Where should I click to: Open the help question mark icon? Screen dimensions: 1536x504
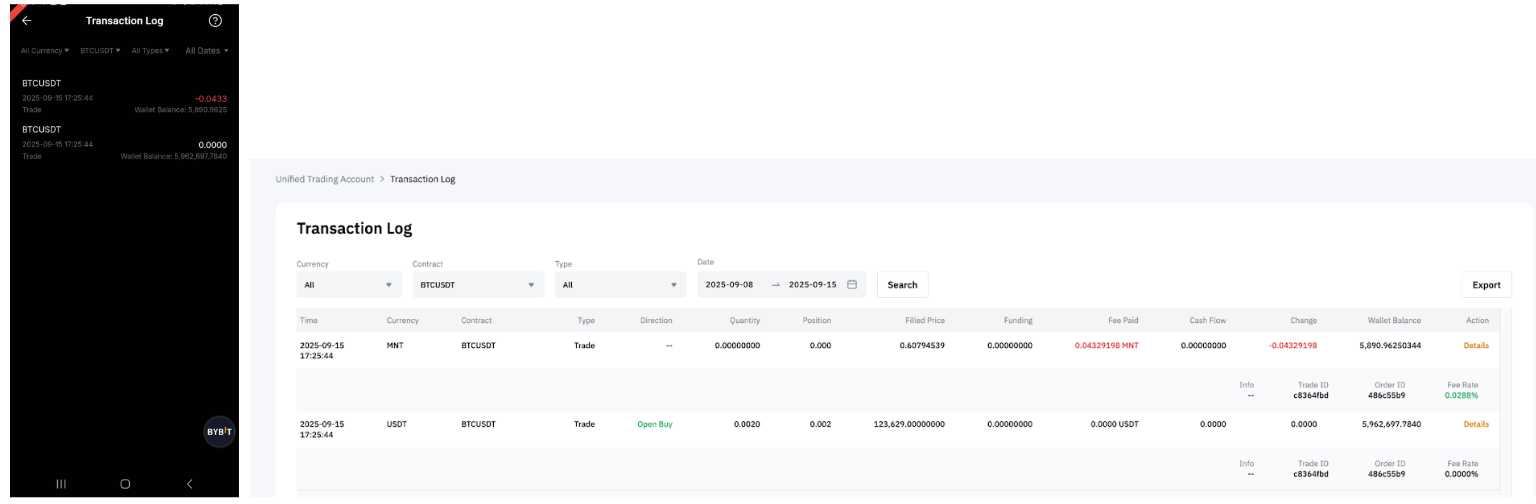click(x=215, y=21)
